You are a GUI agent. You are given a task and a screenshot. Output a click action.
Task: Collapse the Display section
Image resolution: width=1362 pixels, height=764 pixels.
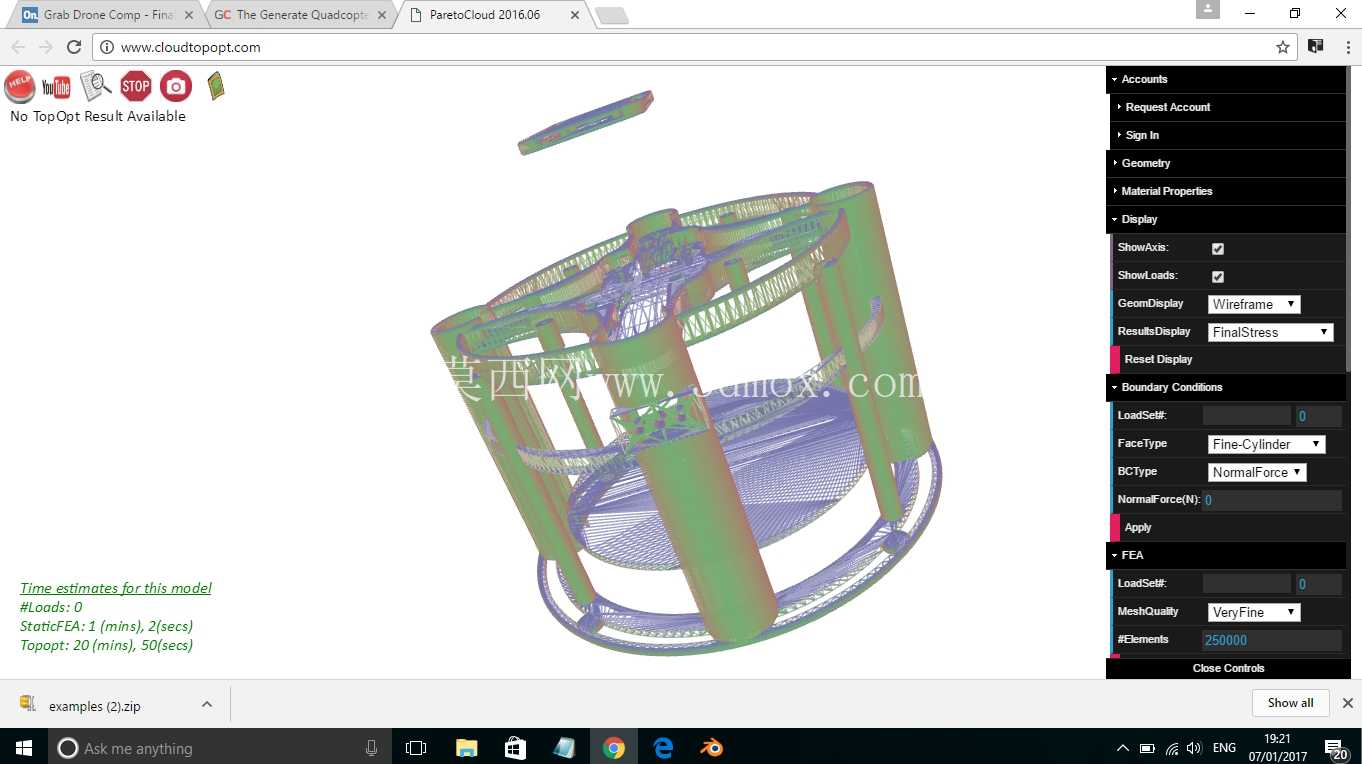coord(1228,219)
